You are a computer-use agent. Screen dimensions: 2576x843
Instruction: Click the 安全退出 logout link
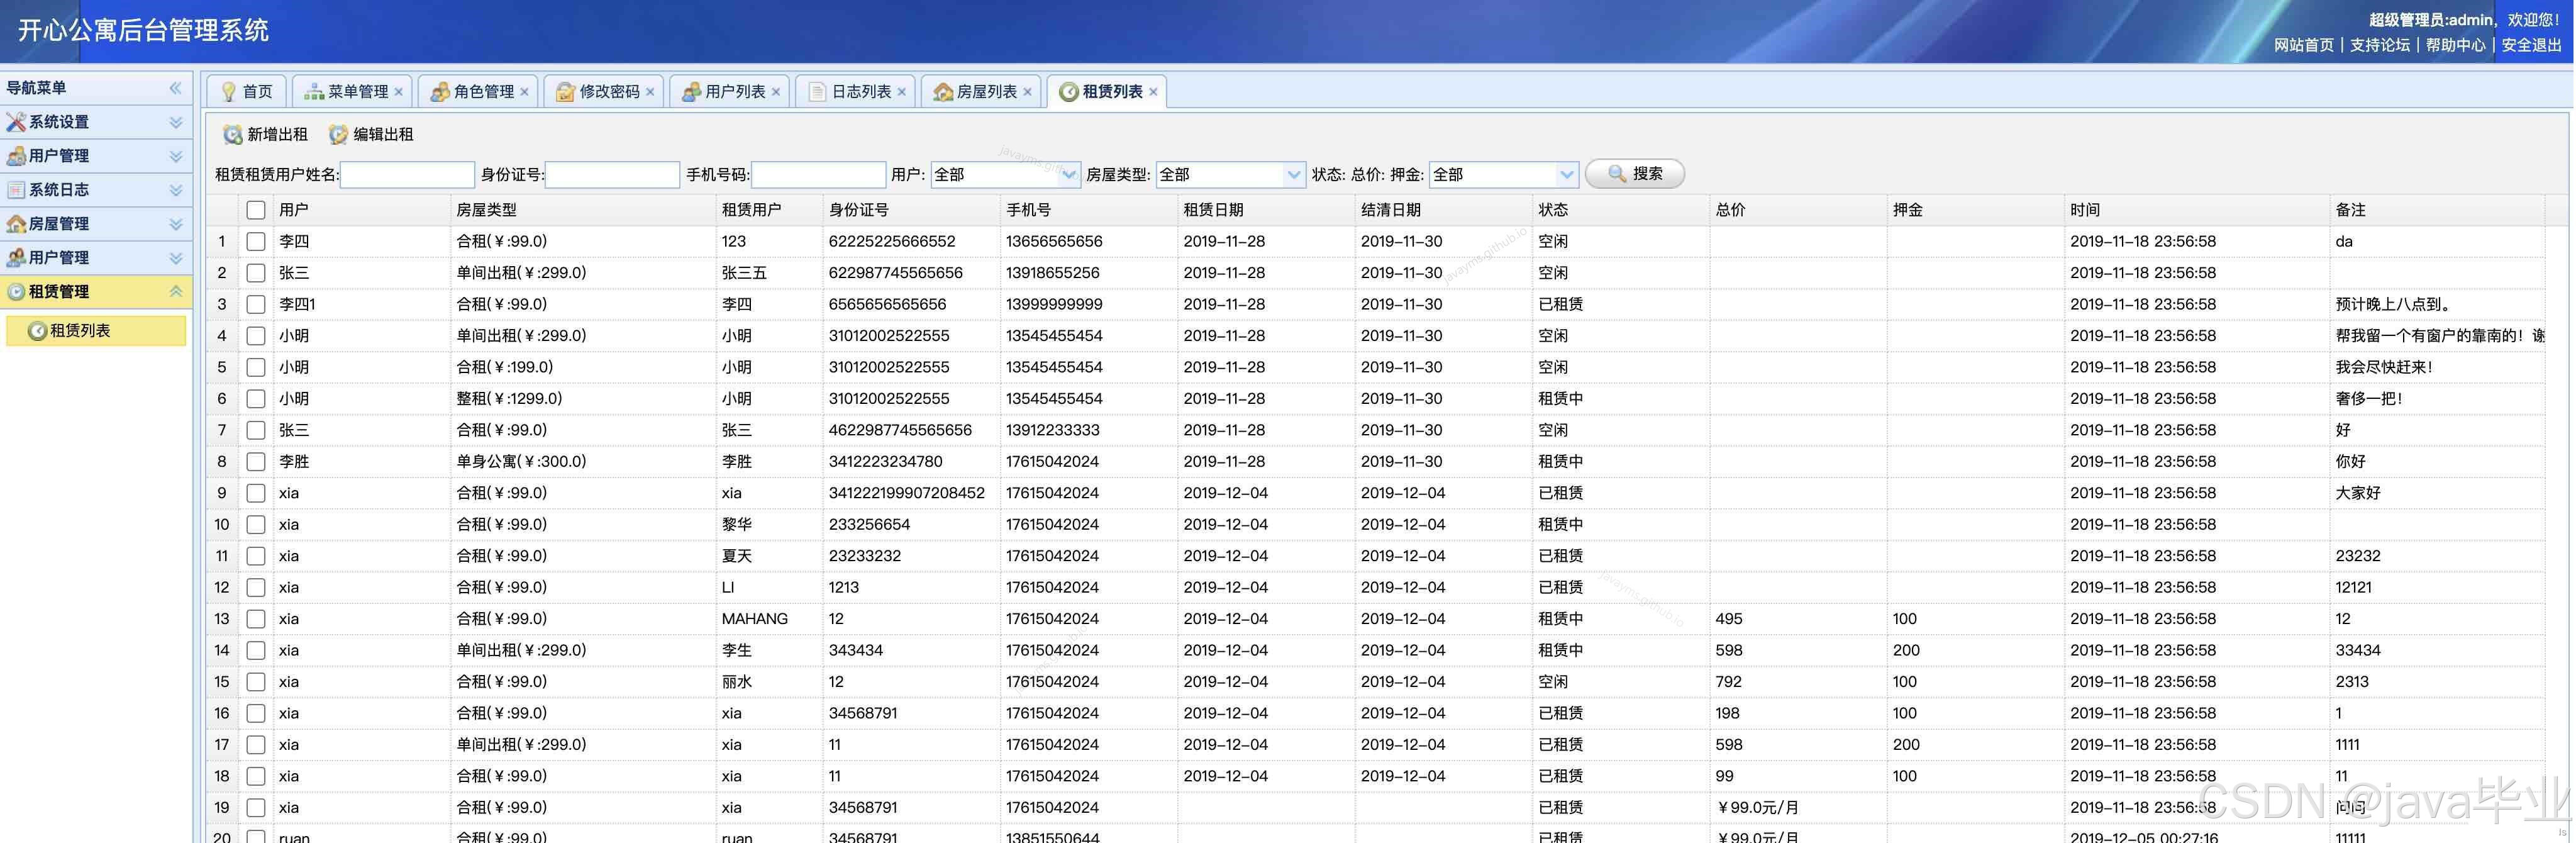(2531, 45)
